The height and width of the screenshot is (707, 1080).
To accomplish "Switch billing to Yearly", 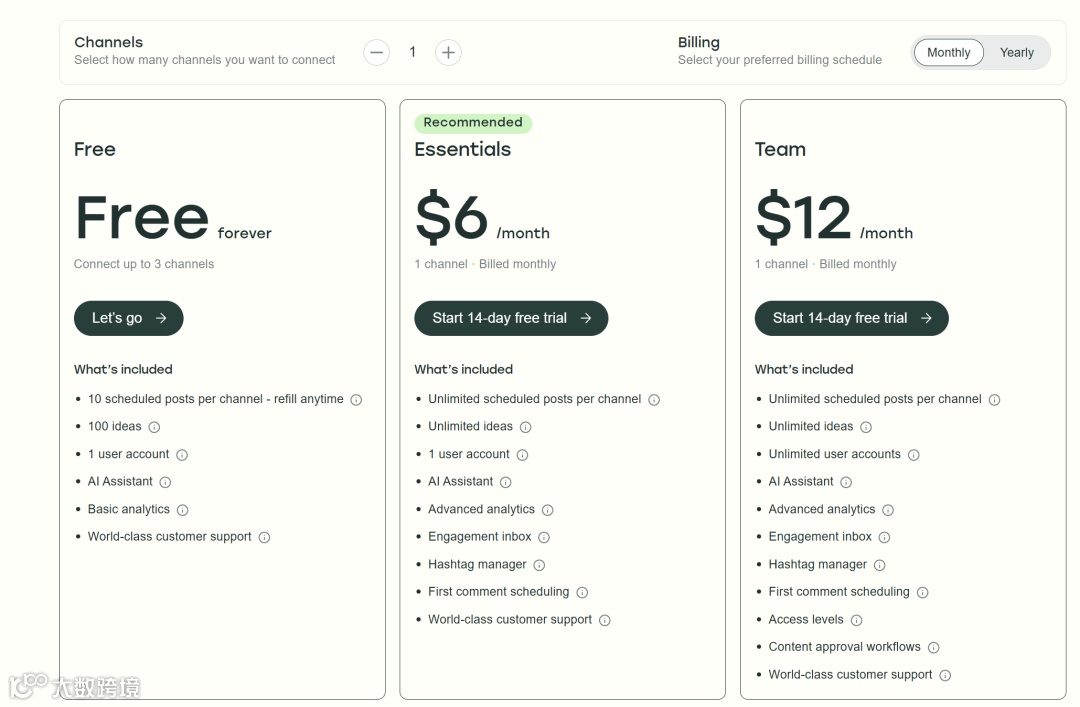I will [x=1016, y=53].
